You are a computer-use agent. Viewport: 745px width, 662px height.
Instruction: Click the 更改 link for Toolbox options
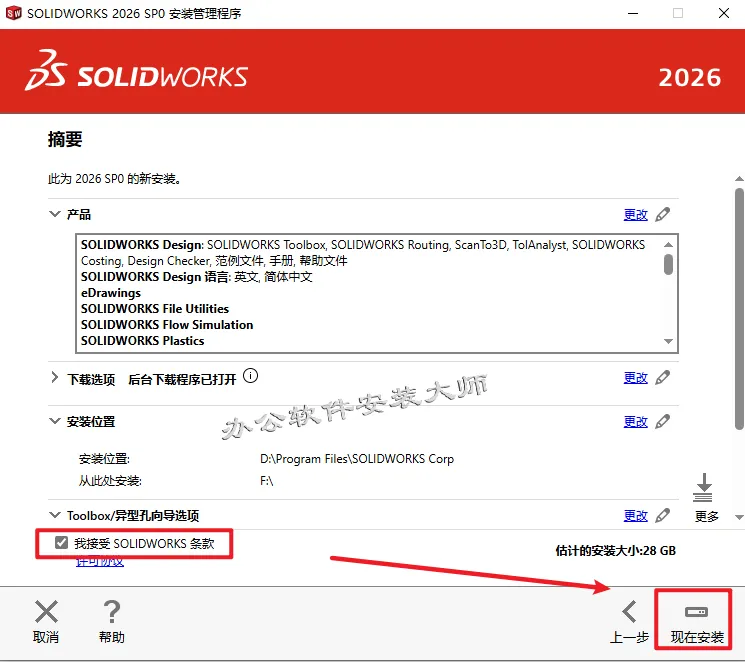pyautogui.click(x=635, y=516)
